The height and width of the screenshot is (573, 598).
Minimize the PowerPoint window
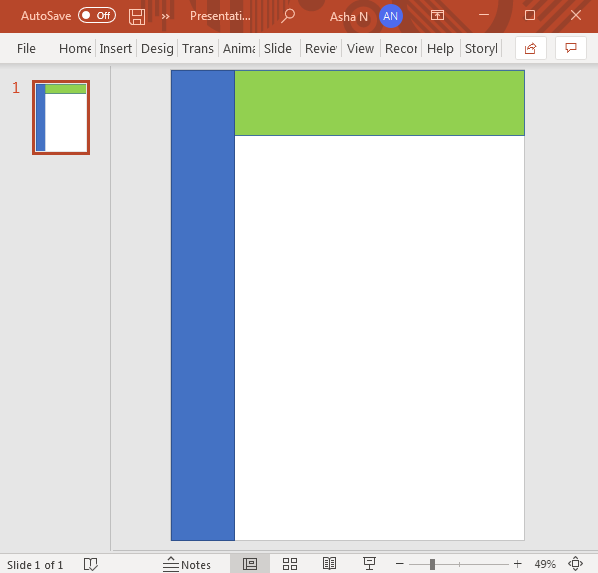484,15
